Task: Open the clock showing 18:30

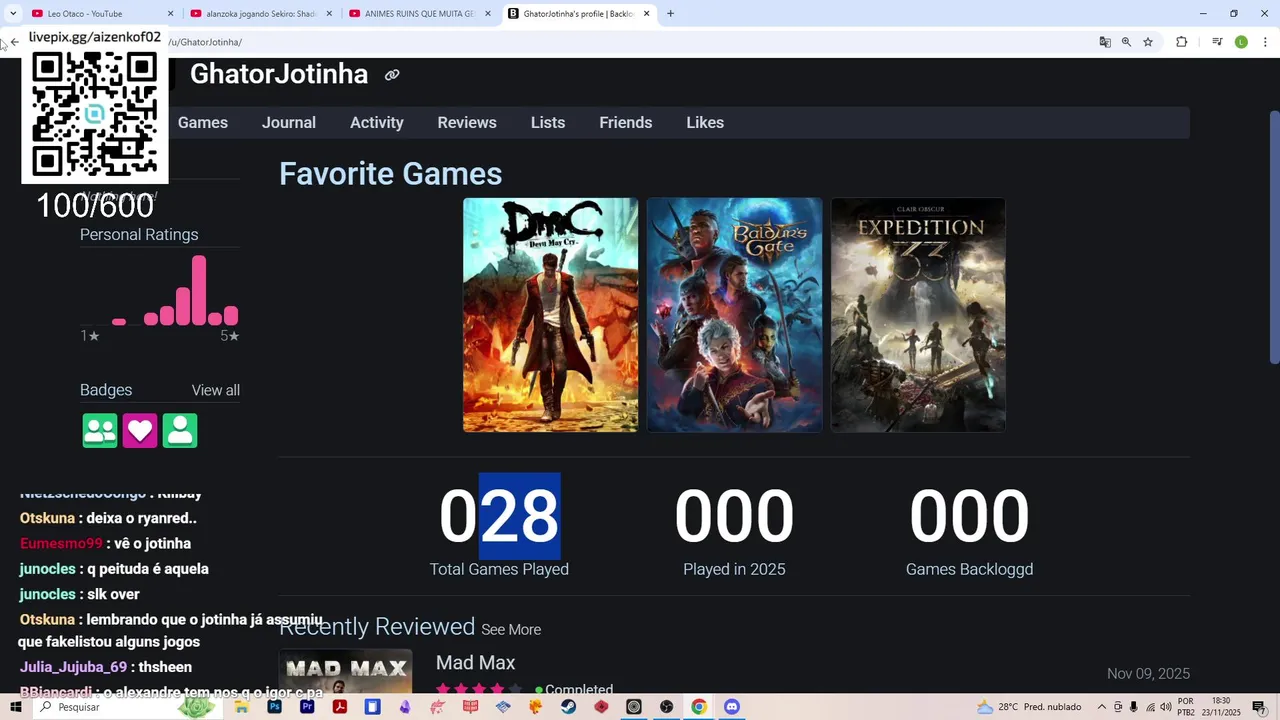Action: [x=1221, y=707]
